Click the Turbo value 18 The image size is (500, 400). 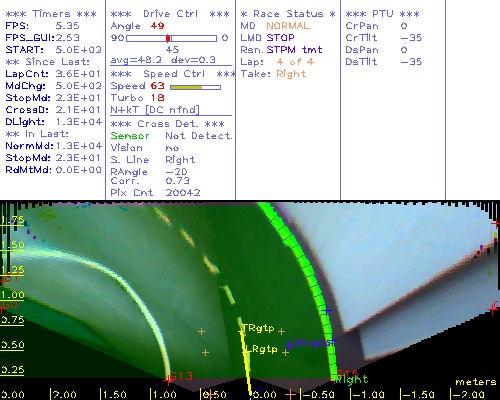coord(157,98)
